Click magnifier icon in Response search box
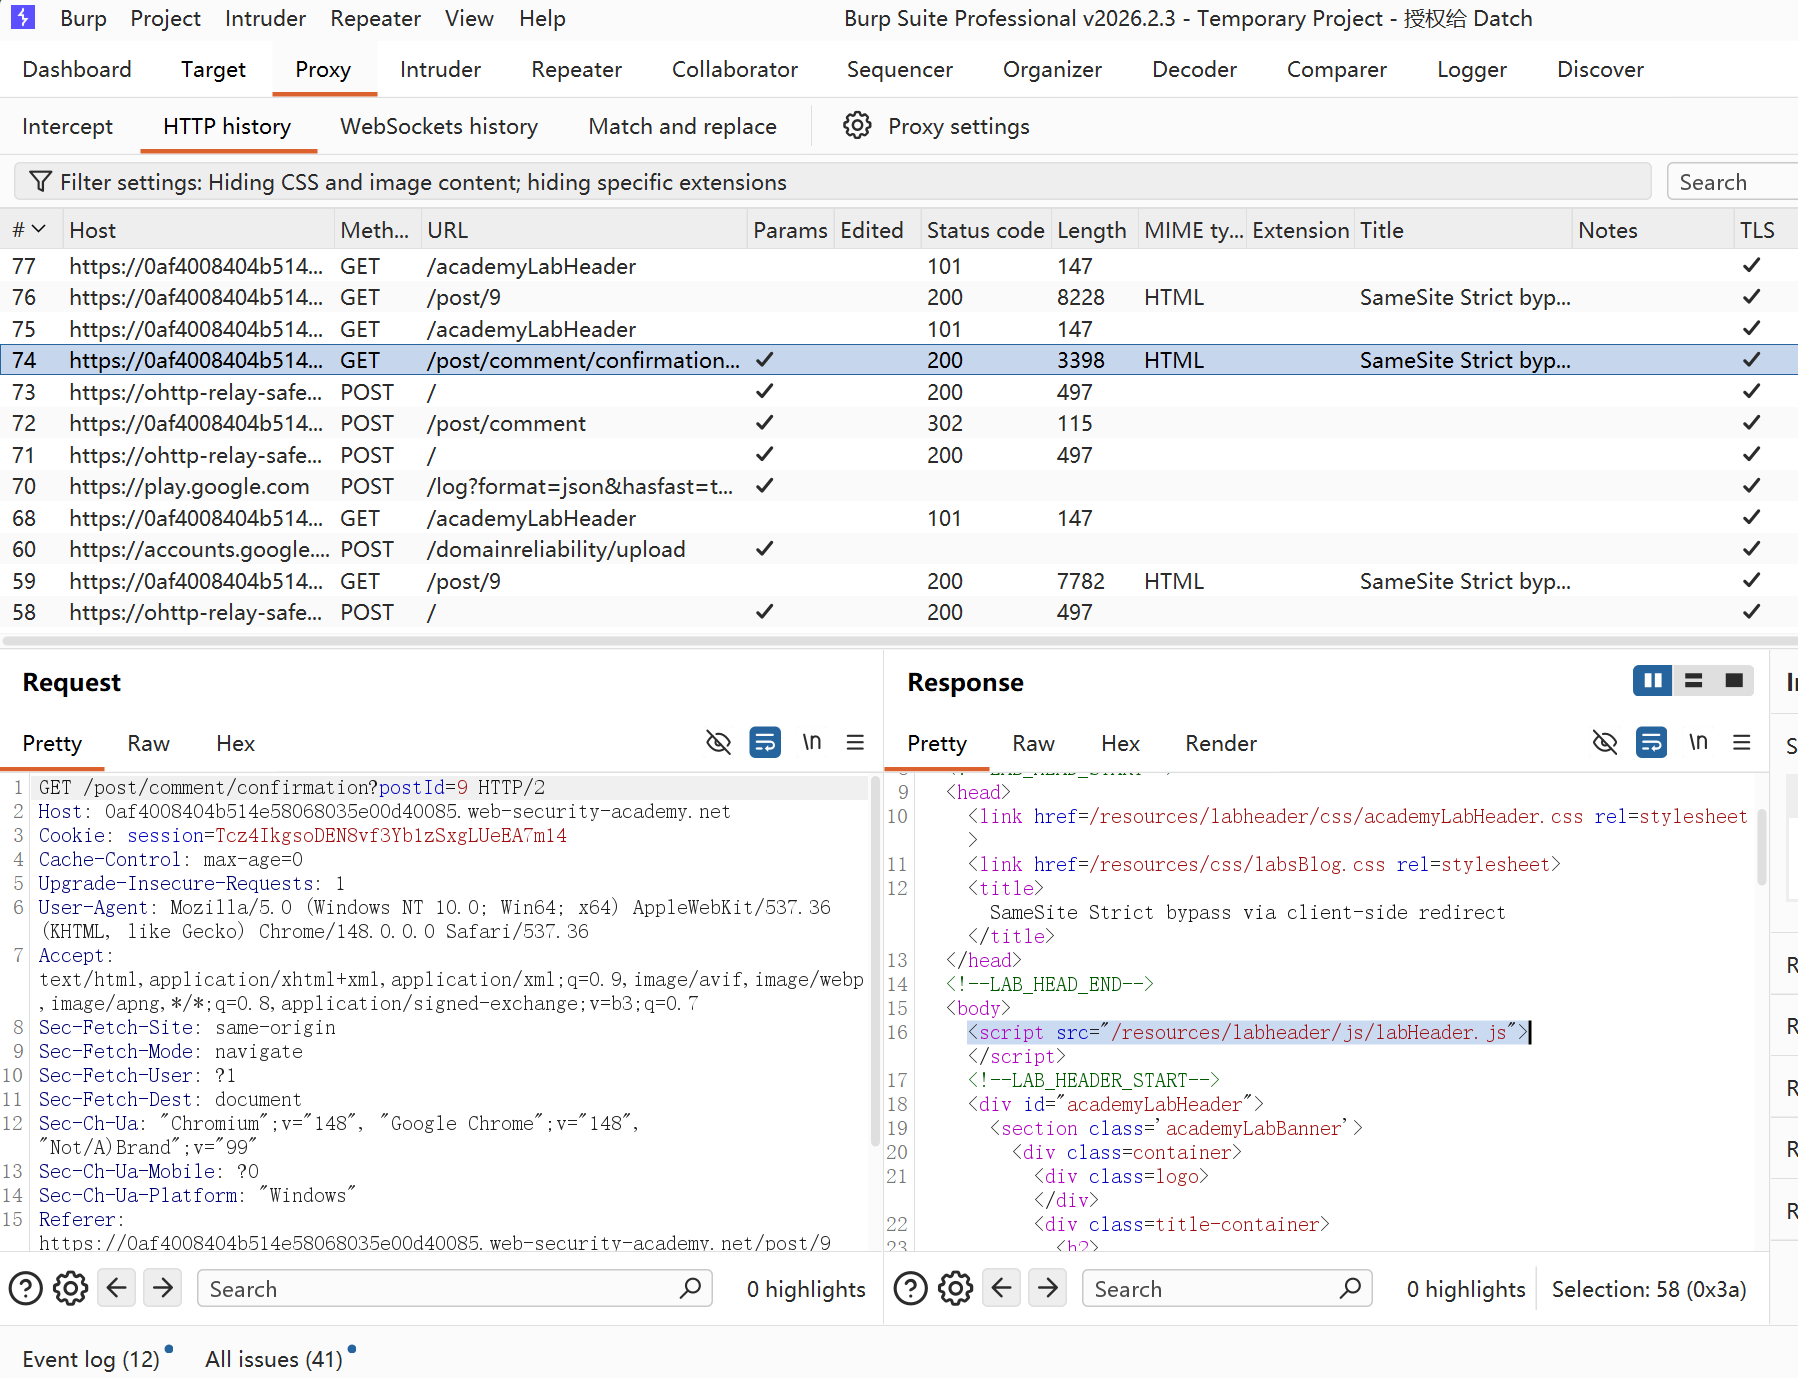 1350,1288
